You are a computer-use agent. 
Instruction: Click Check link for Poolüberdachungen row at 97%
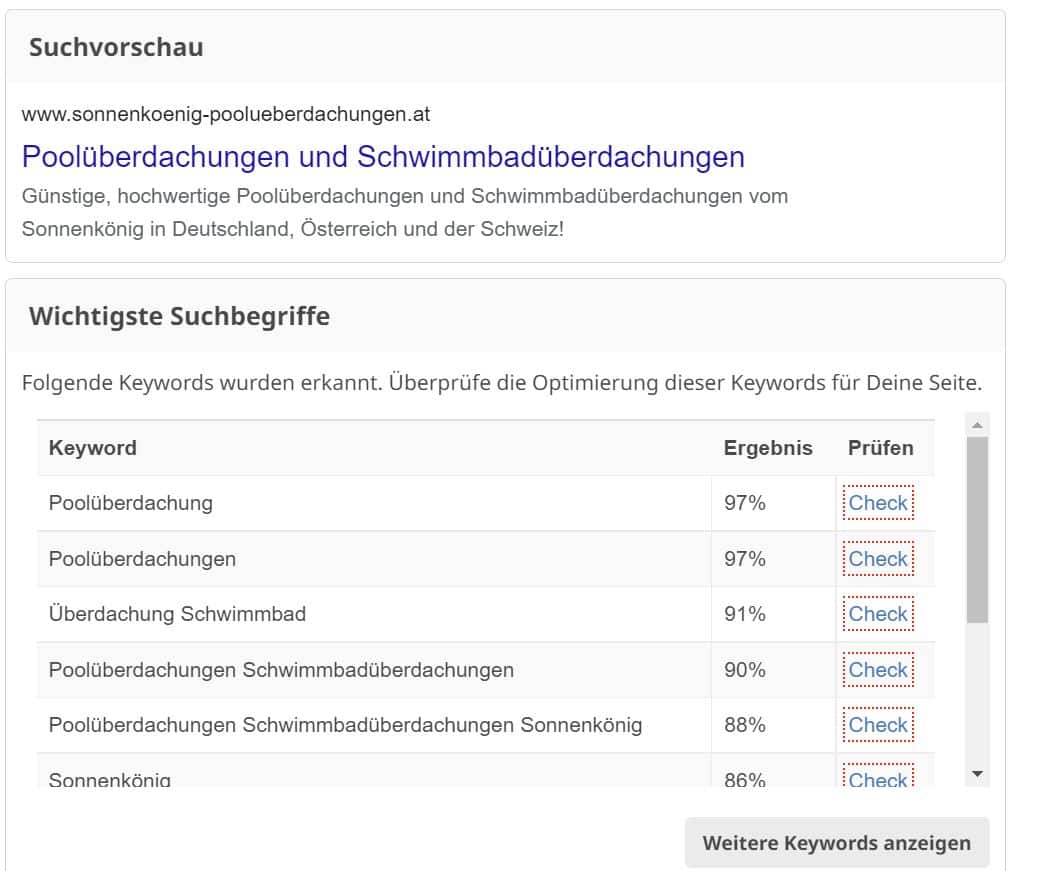pos(878,559)
